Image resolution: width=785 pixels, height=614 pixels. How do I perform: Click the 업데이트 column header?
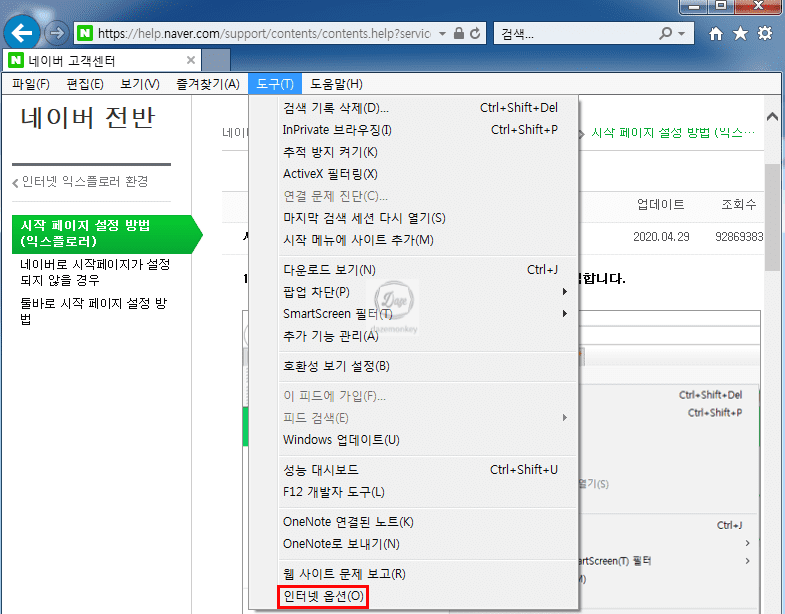click(x=660, y=204)
